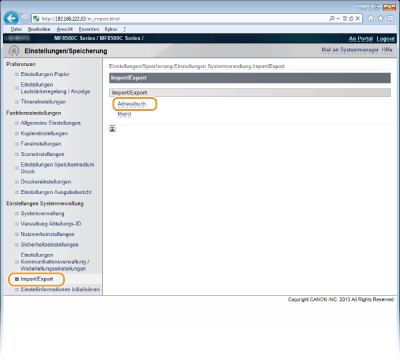This screenshot has width=400, height=360.
Task: Open the ? help menu
Action: point(124,29)
